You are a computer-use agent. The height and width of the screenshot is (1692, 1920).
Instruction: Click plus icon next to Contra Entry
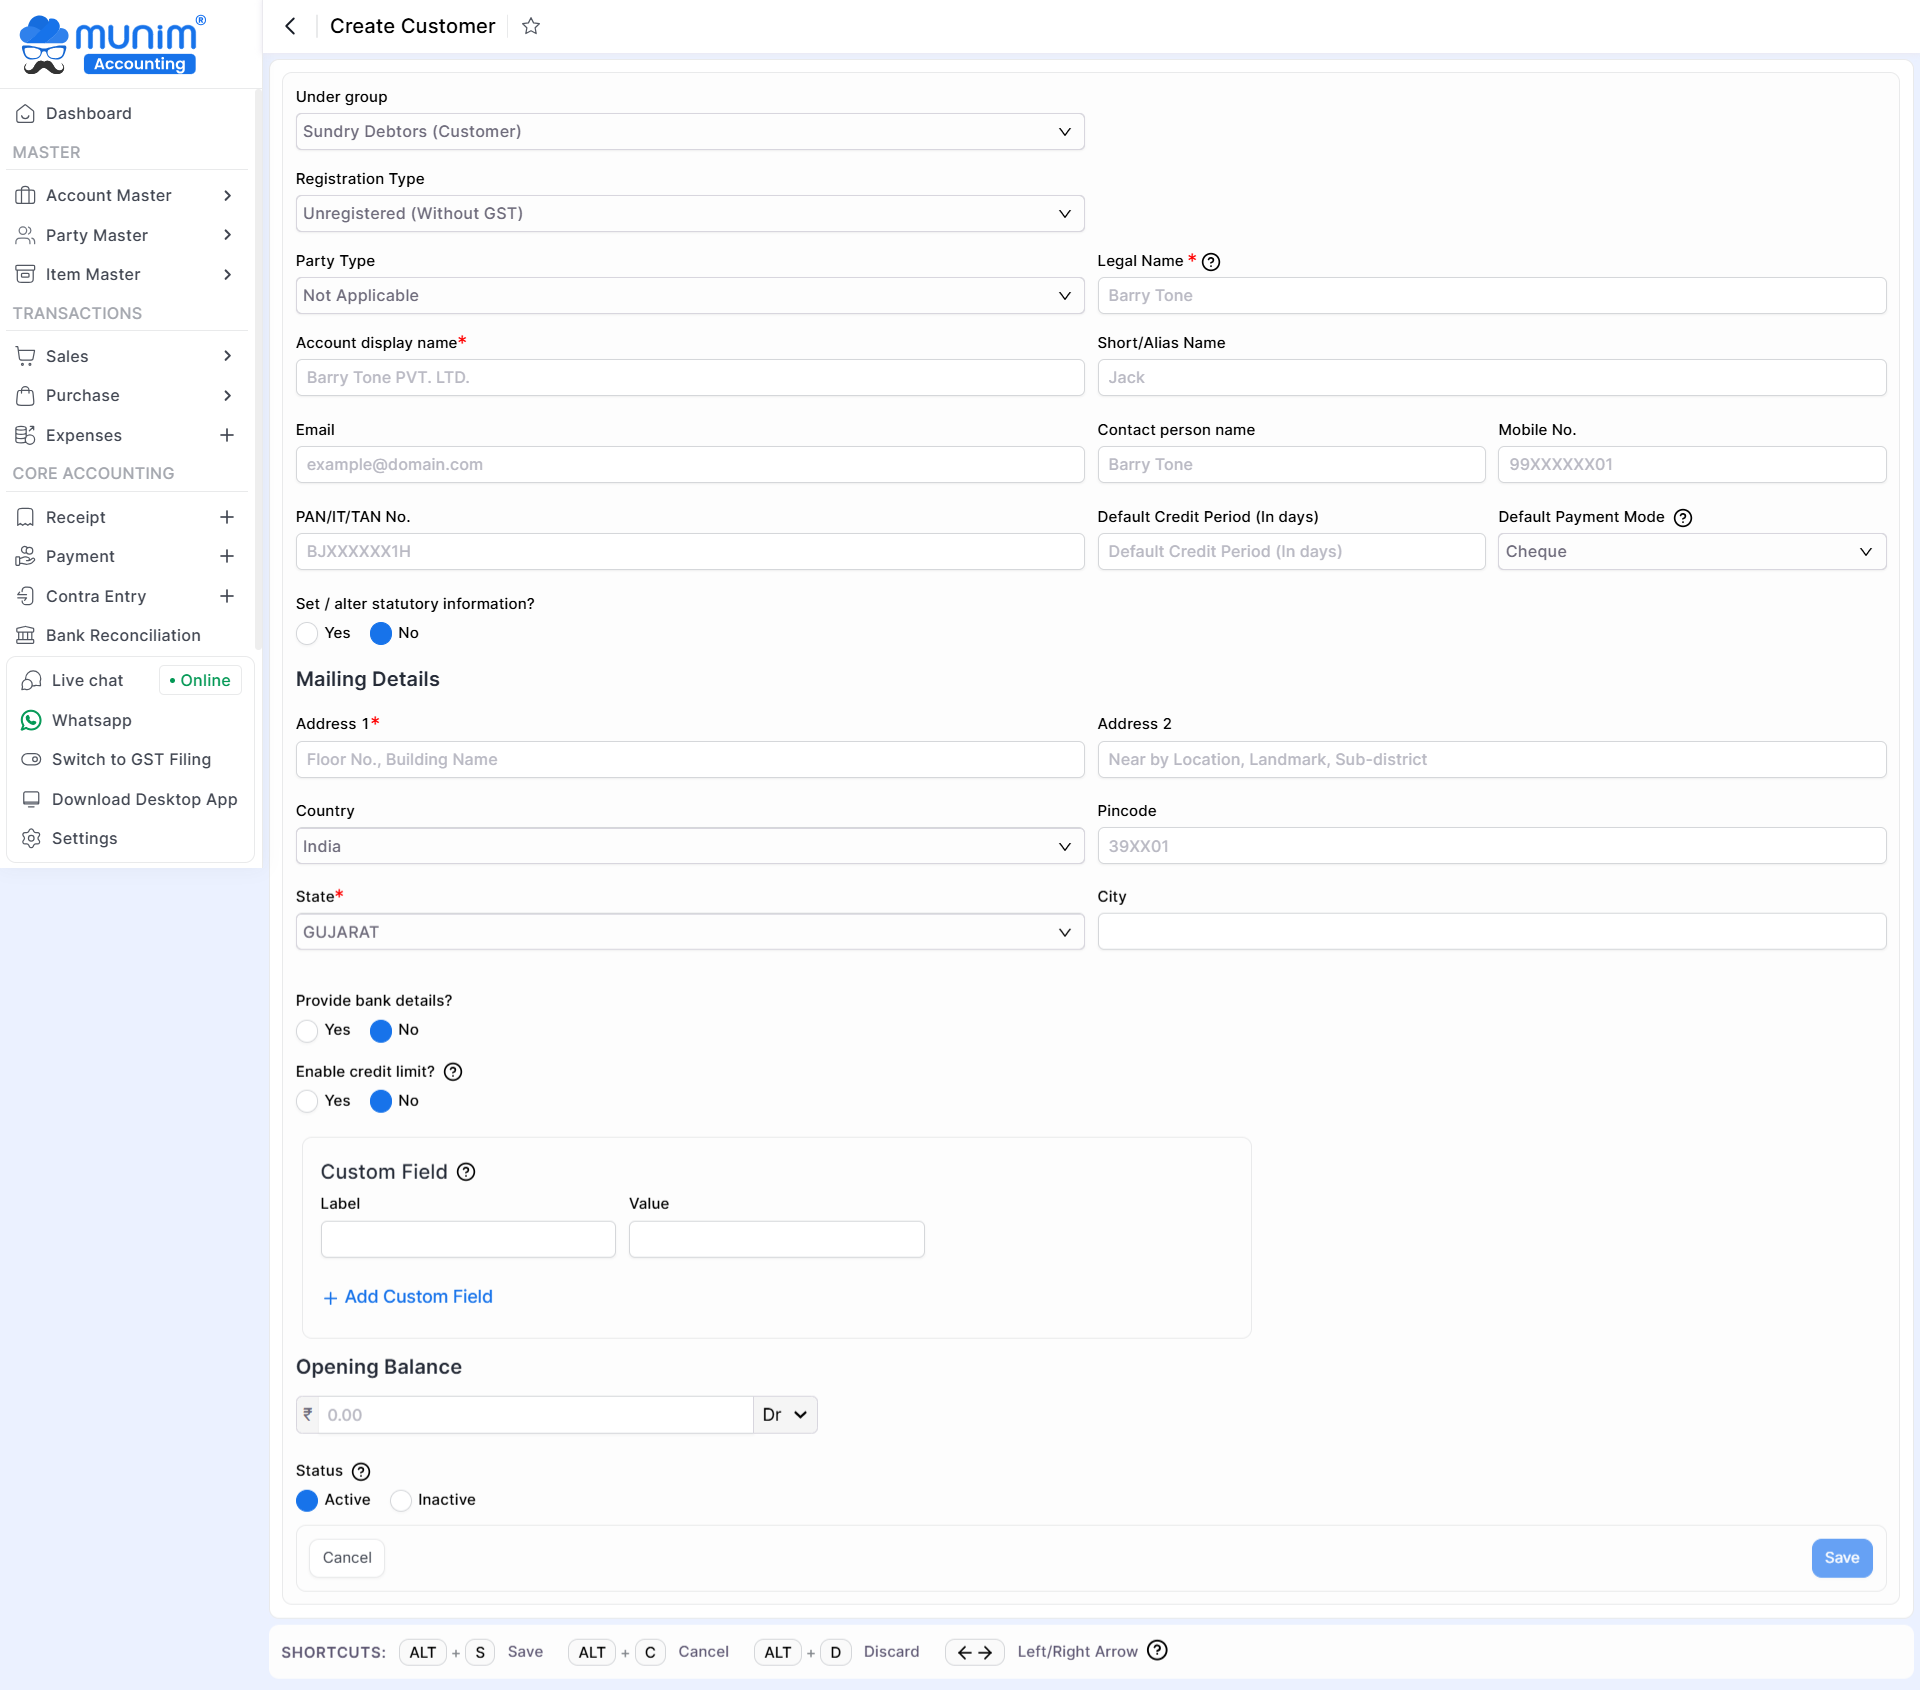[x=227, y=596]
